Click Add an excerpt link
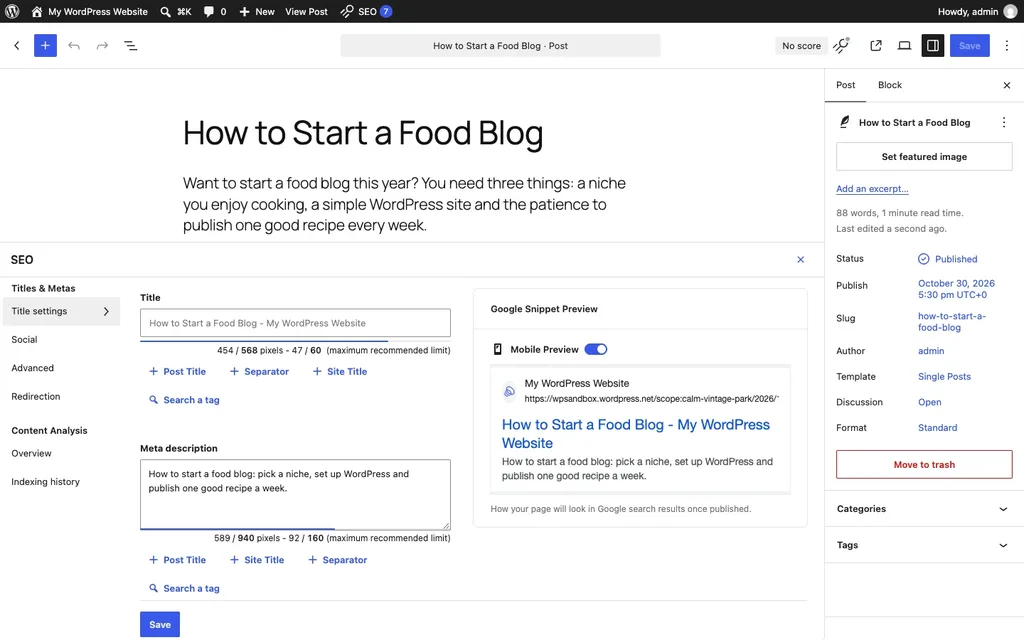1024x640 pixels. click(872, 189)
